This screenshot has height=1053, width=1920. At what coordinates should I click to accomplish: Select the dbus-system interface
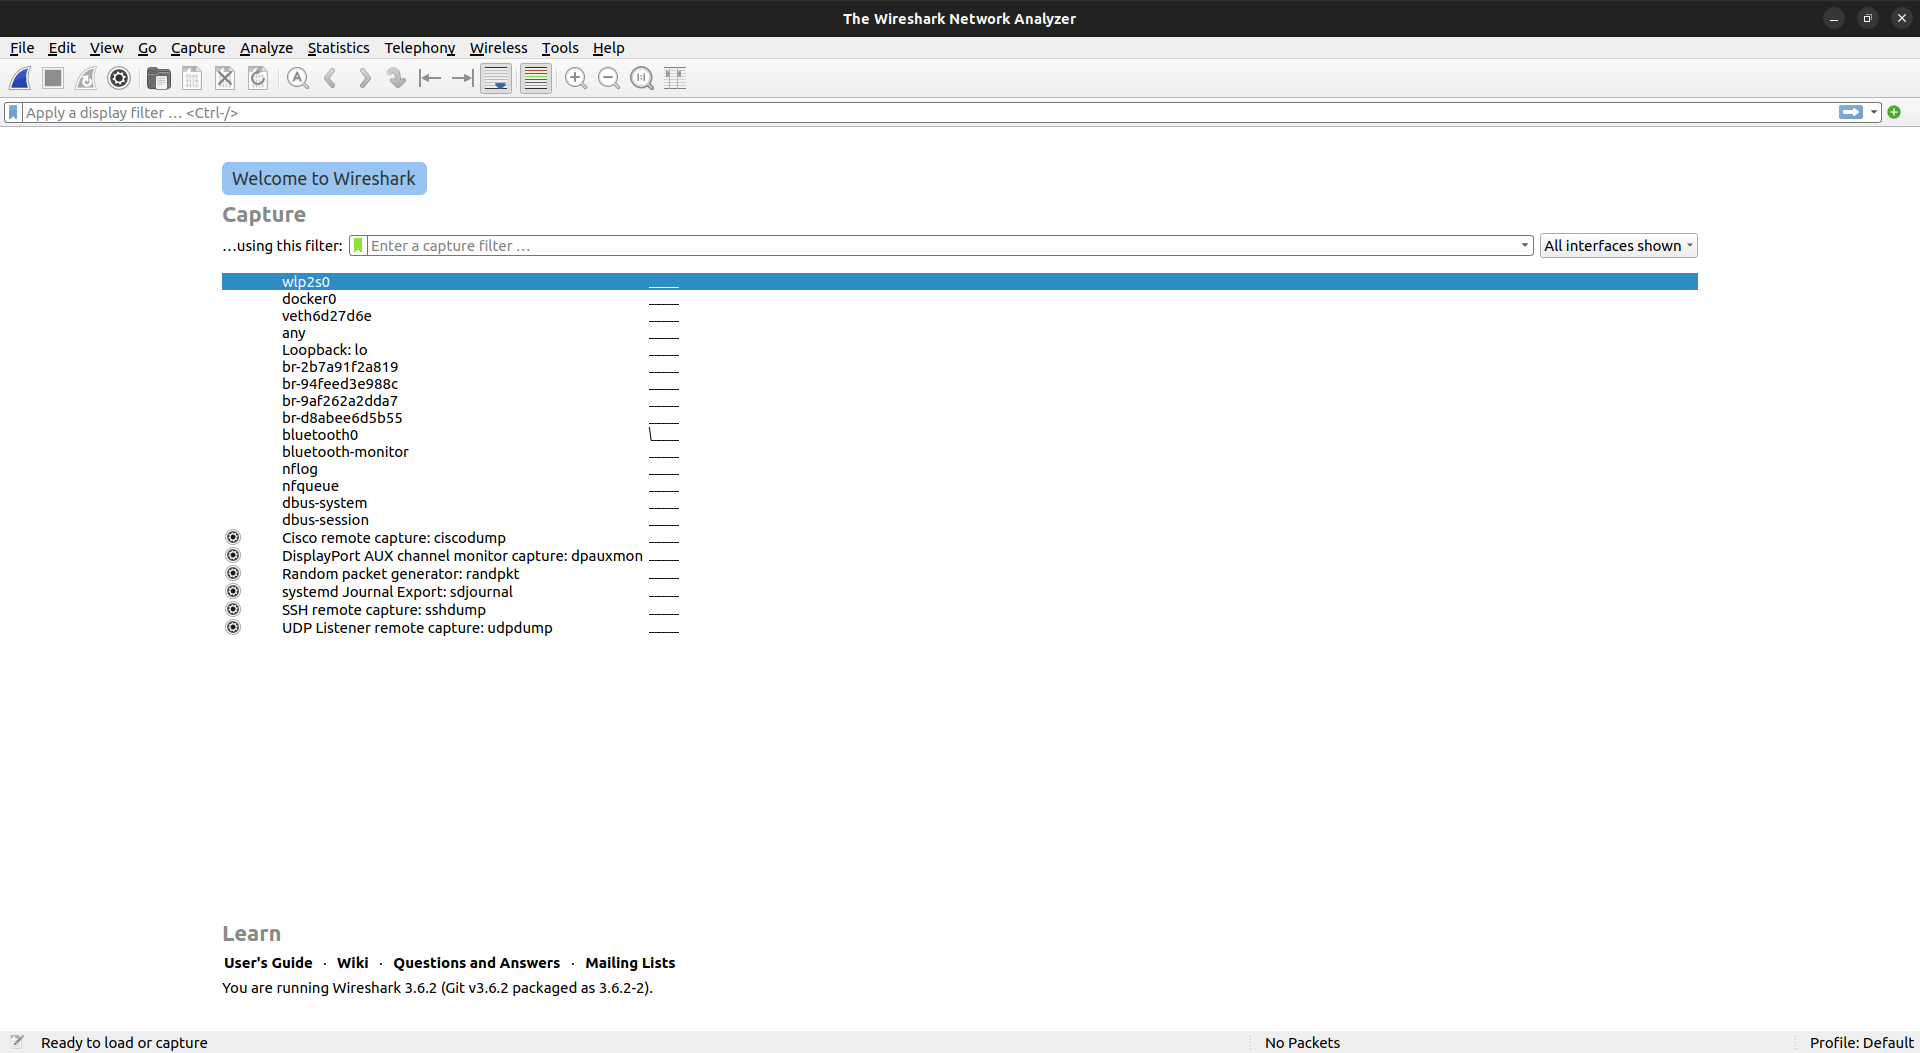click(960, 503)
